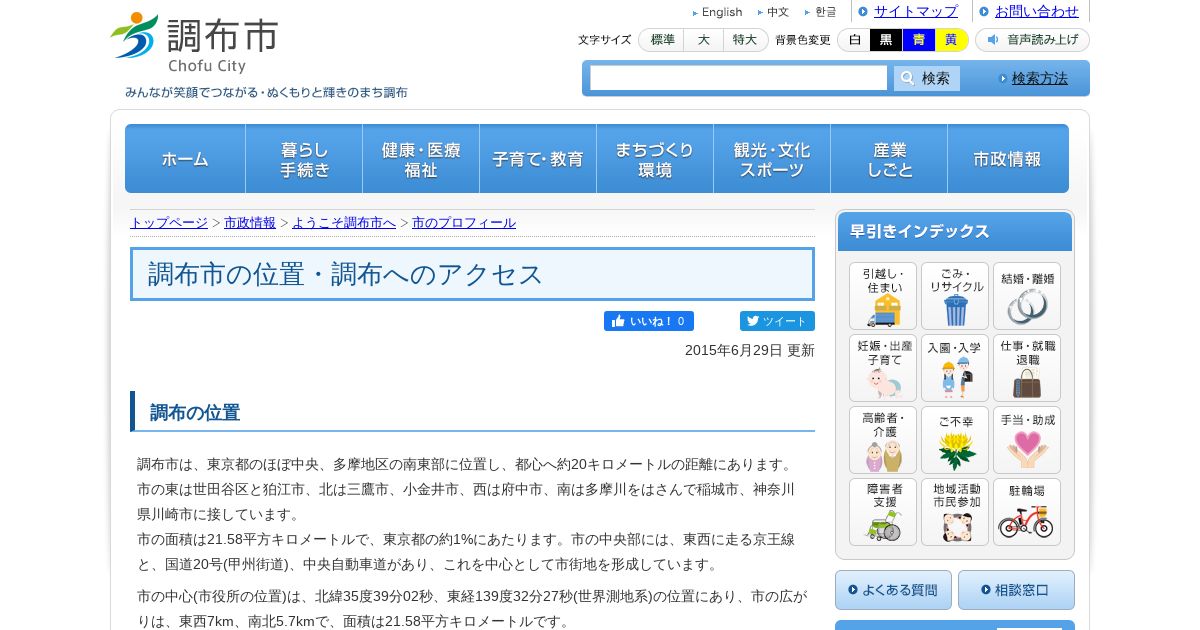Open the 障害者支援 index icon
Screen dimensions: 1200x630
(x=883, y=512)
